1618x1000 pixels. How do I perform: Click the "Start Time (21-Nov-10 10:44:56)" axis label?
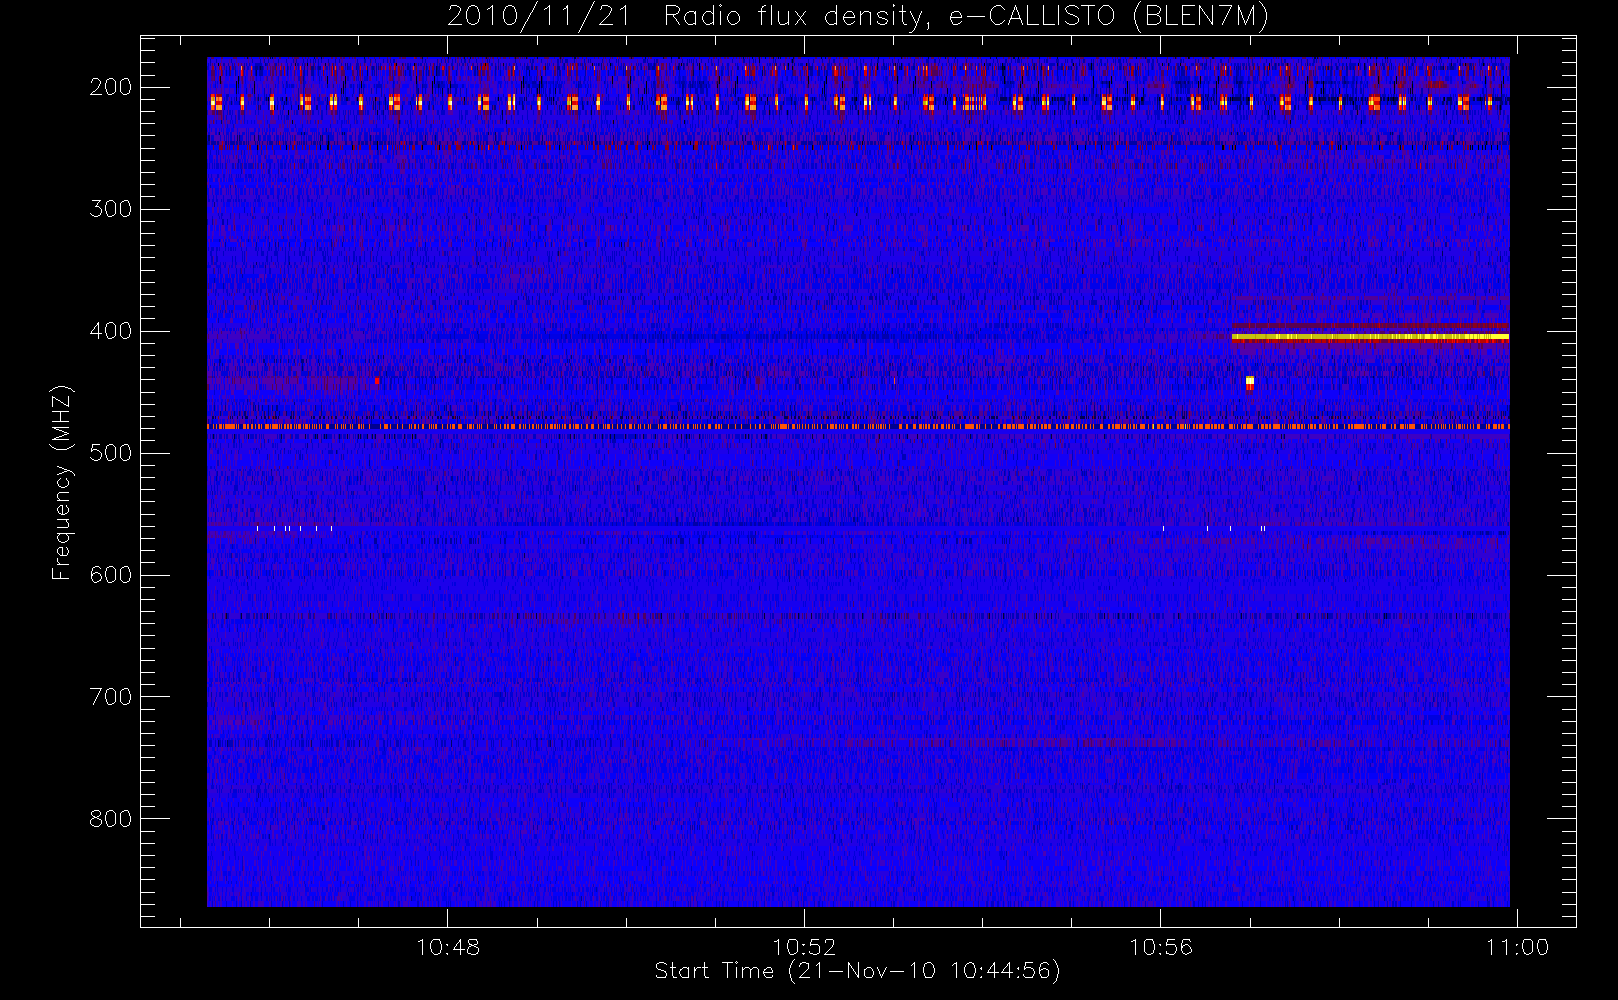click(x=857, y=971)
